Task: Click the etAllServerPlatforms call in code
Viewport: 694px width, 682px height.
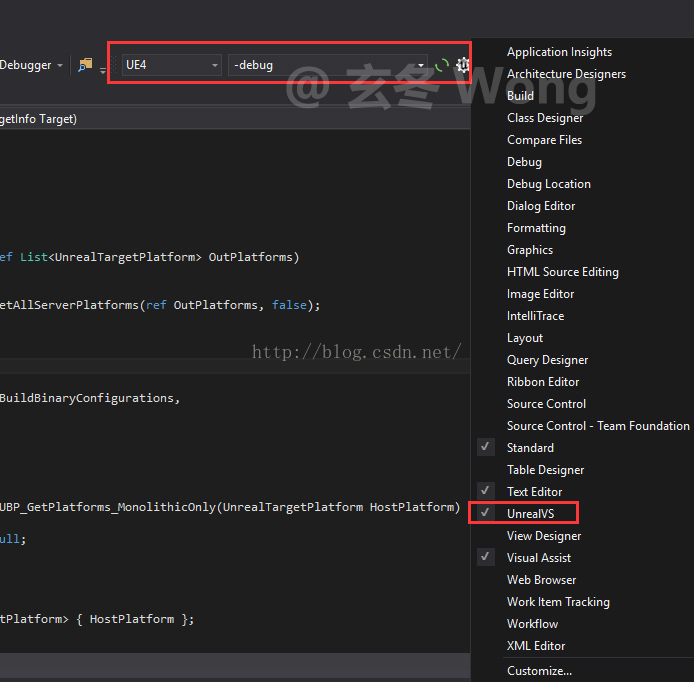Action: click(x=69, y=305)
